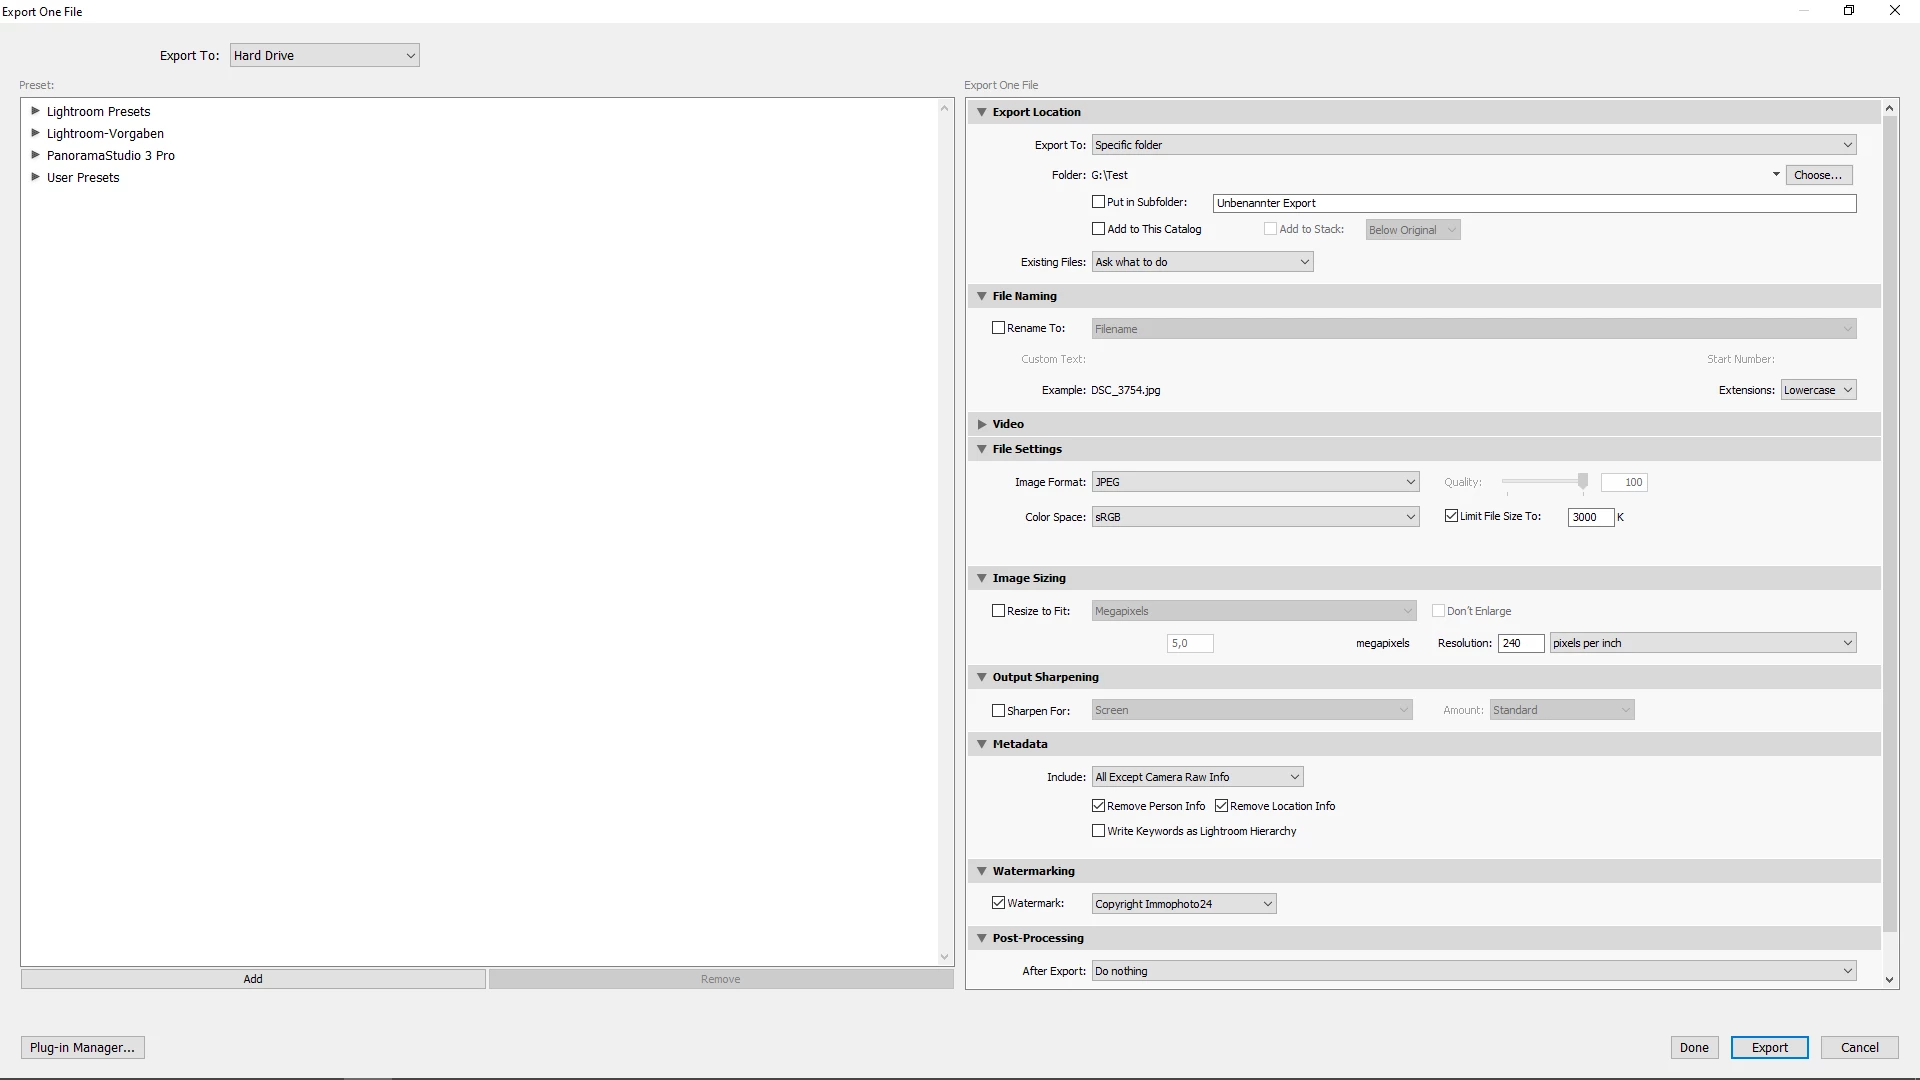
Task: Click the JPEG Quality slider handle
Action: coord(1583,482)
